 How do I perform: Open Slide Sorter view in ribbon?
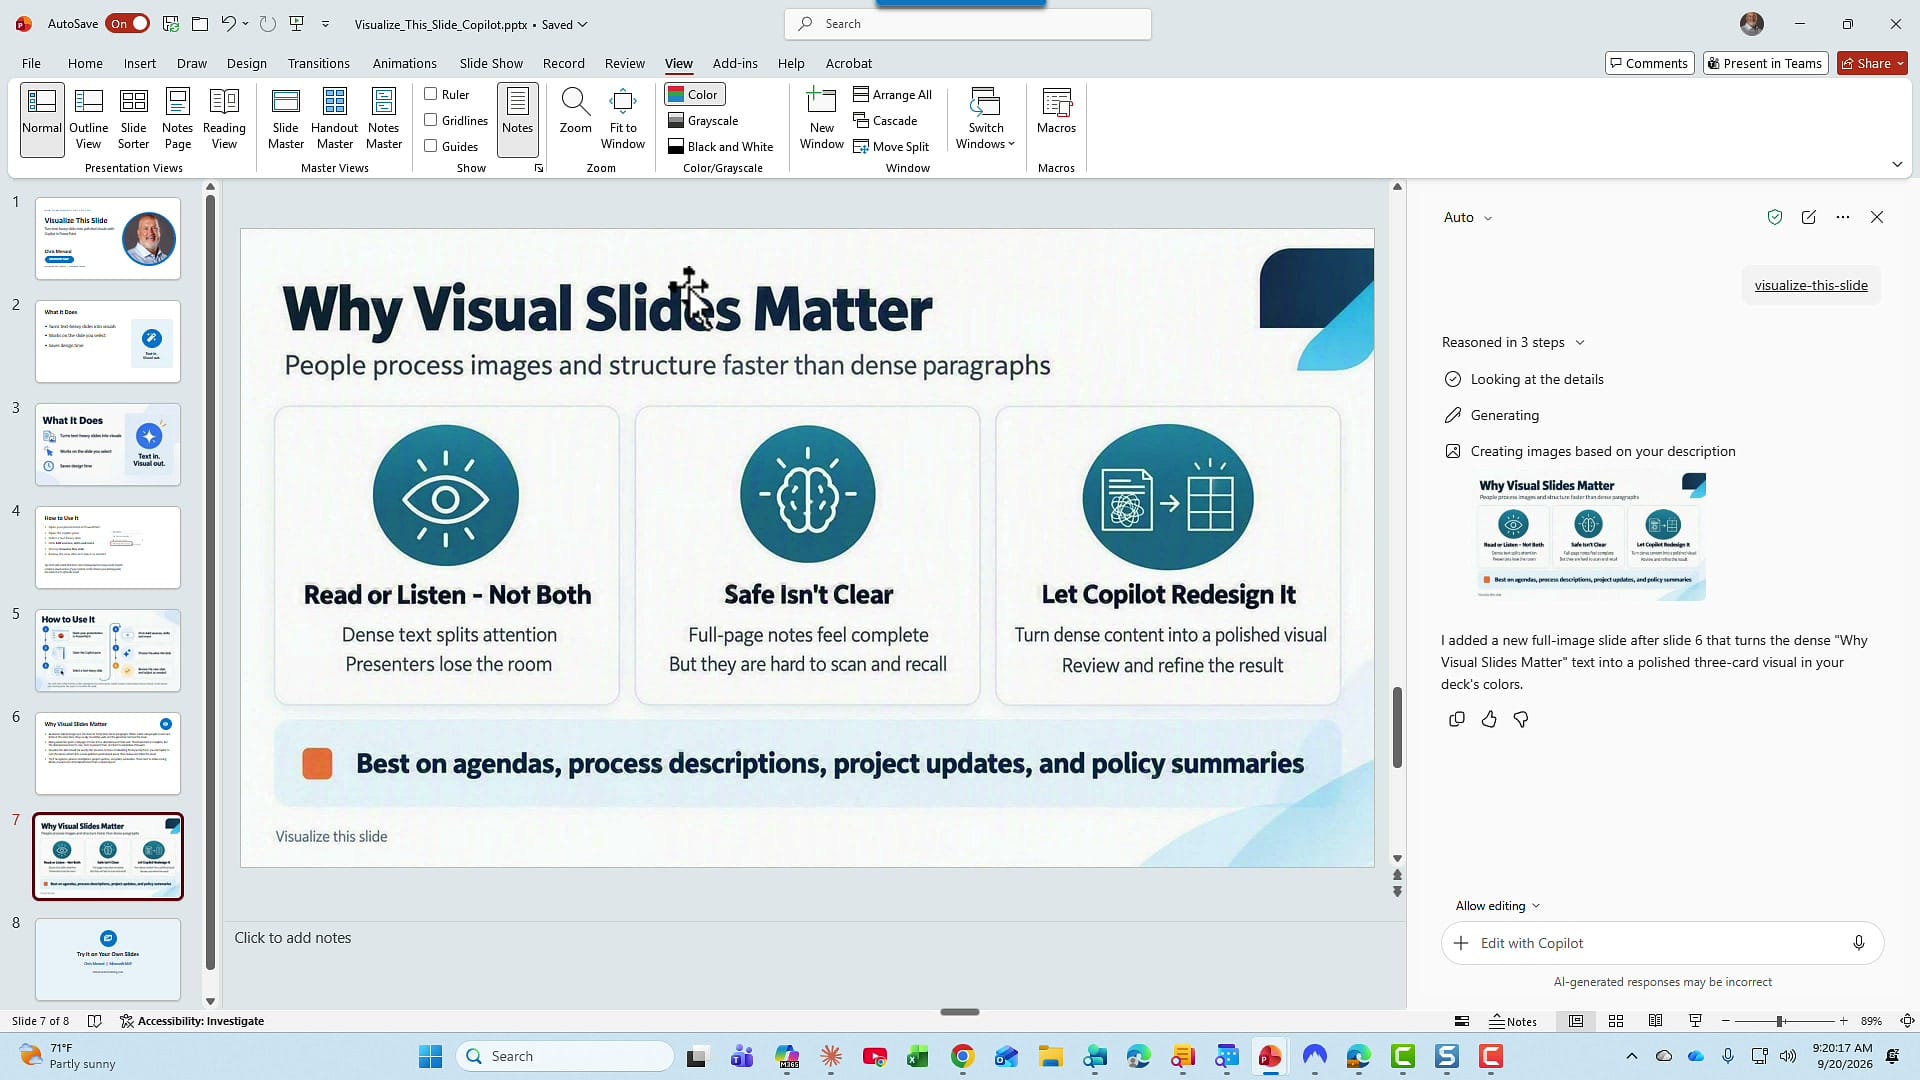133,119
